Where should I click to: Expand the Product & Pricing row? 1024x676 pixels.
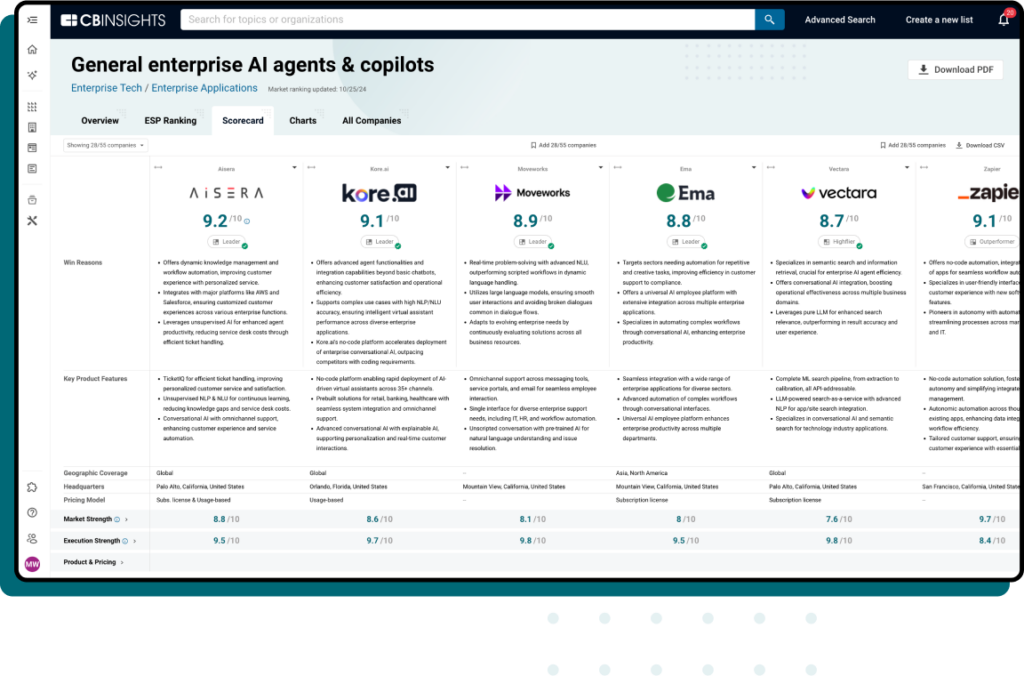122,562
